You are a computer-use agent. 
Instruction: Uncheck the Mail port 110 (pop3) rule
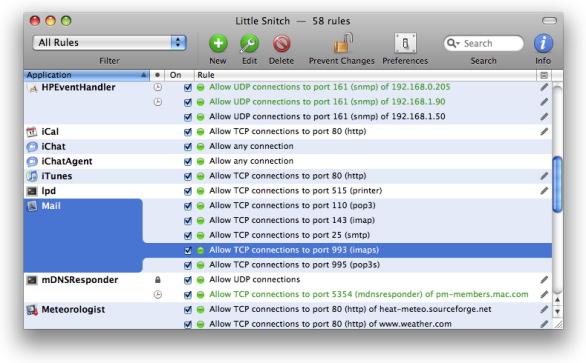pyautogui.click(x=188, y=206)
